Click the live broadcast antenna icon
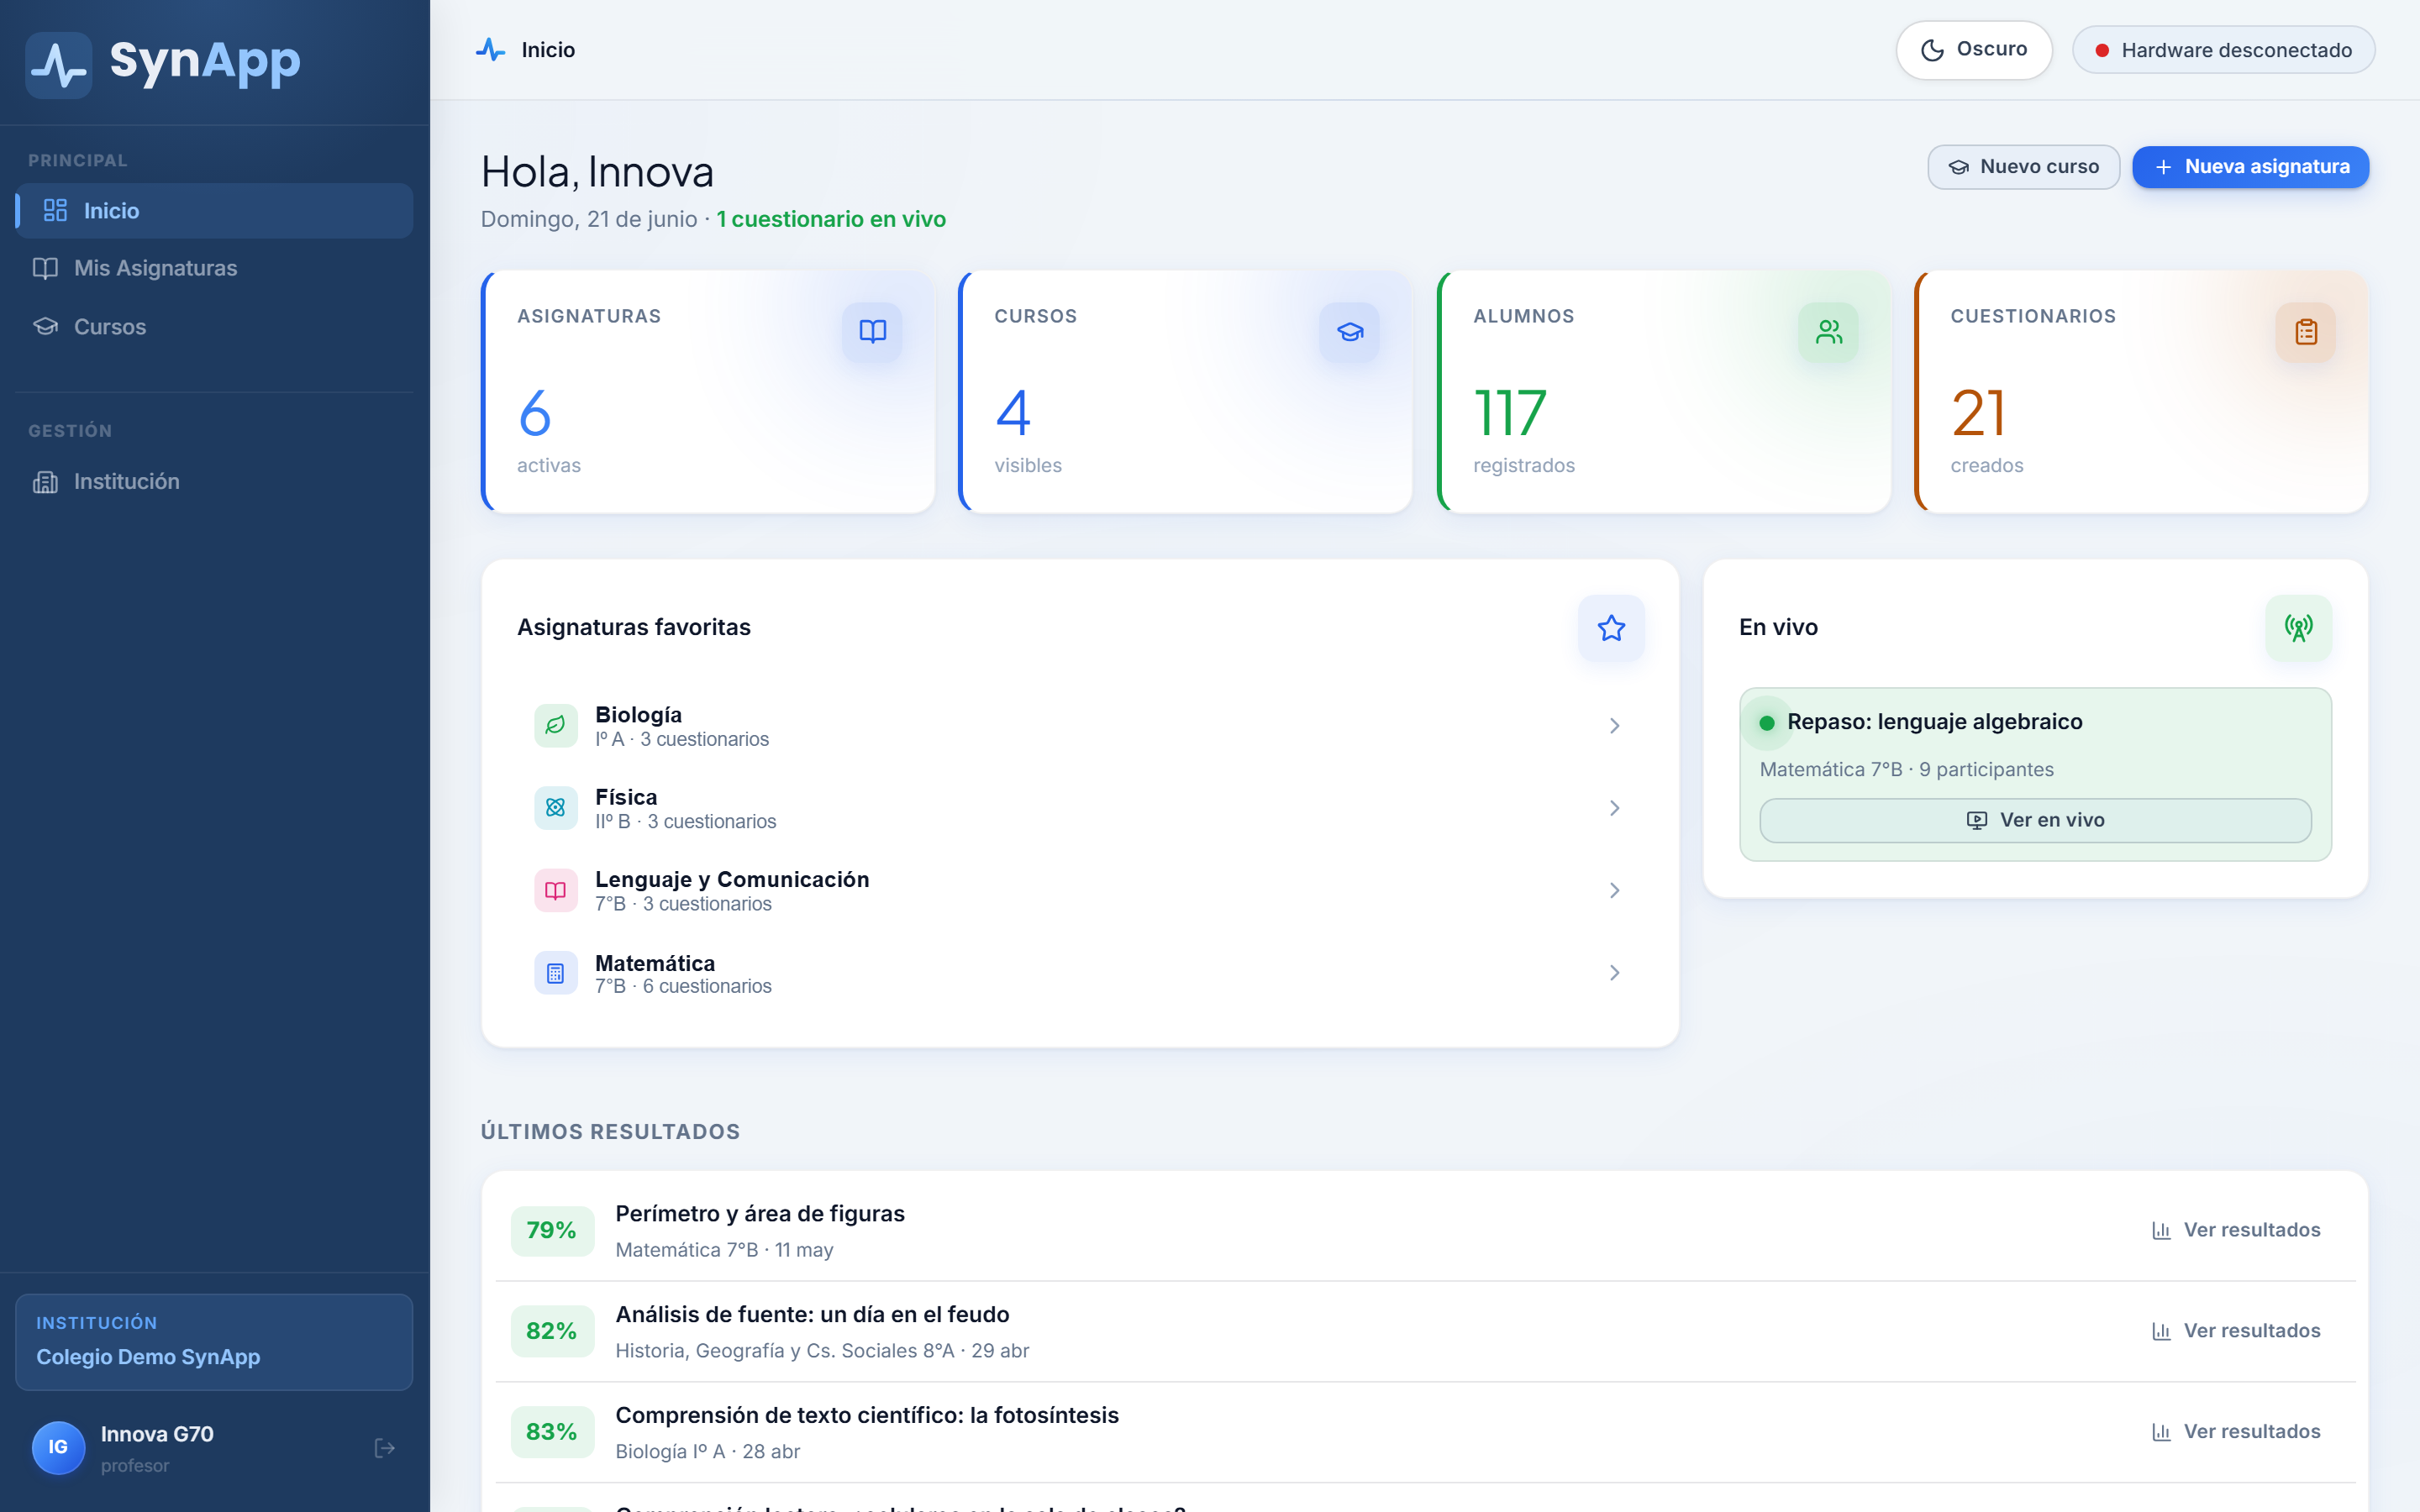 click(x=2298, y=628)
